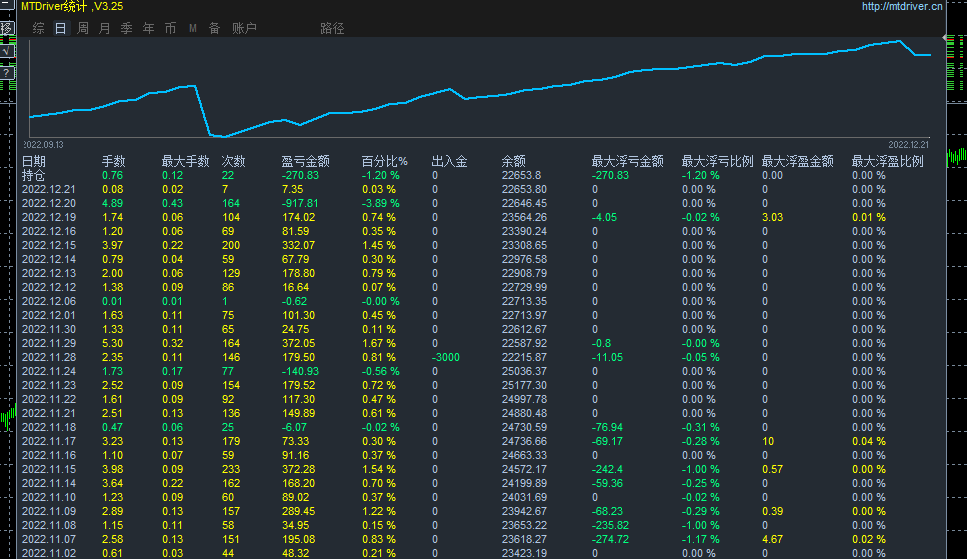Click the 25036.37 balance value
Screen dimensions: 967x559
pos(524,371)
